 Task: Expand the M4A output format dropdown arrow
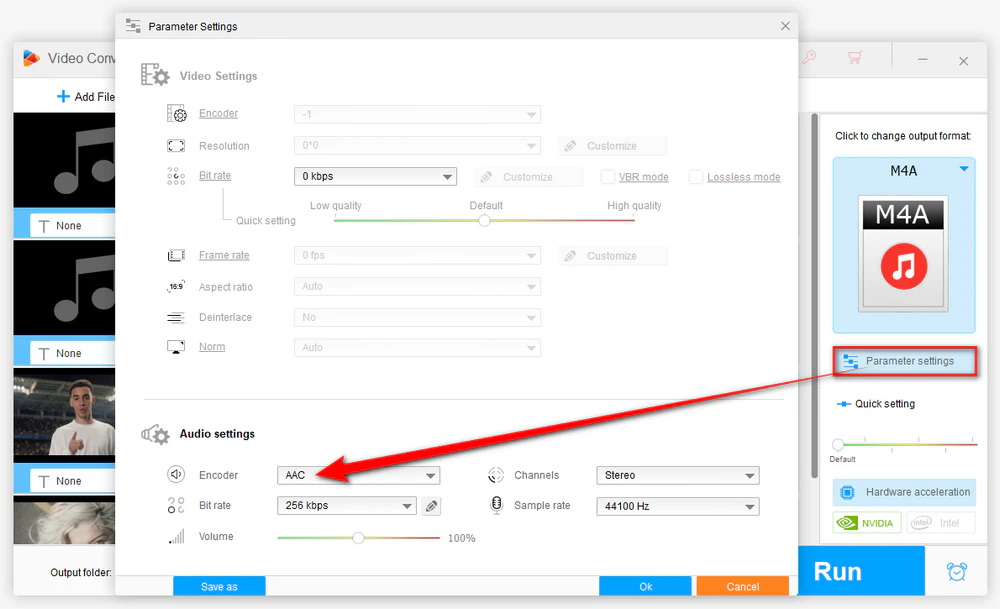tap(964, 169)
